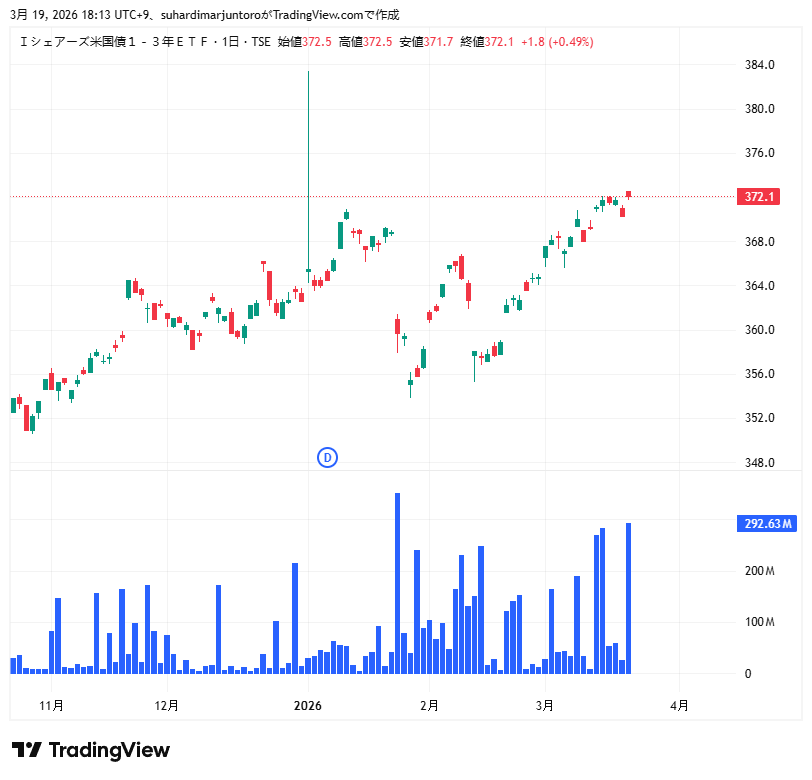Image resolution: width=812 pixels, height=780 pixels.
Task: Click the 安値 371.7 low value
Action: (426, 42)
